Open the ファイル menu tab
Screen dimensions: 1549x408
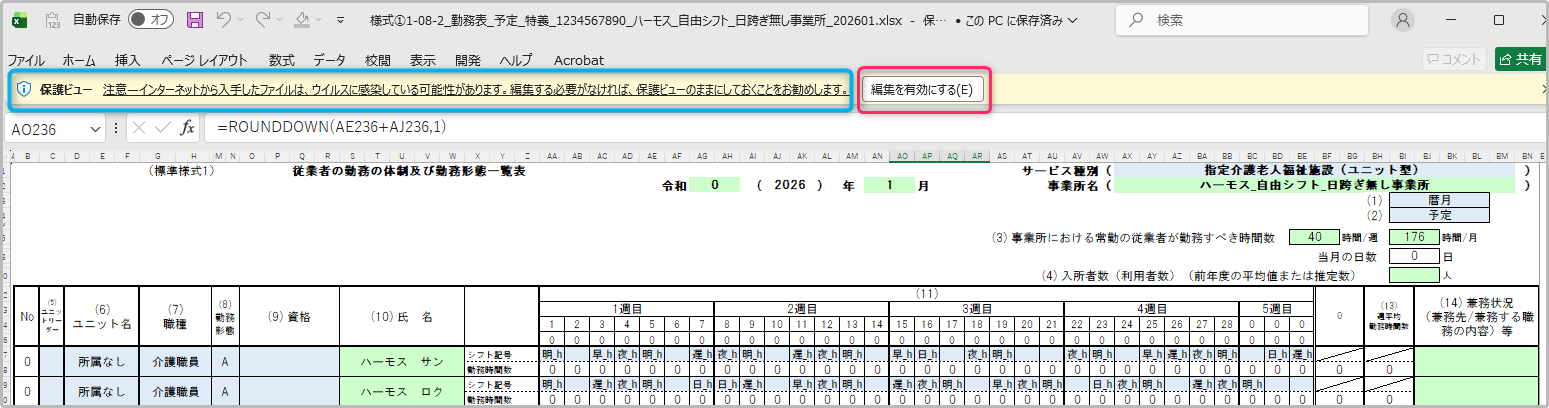[32, 60]
